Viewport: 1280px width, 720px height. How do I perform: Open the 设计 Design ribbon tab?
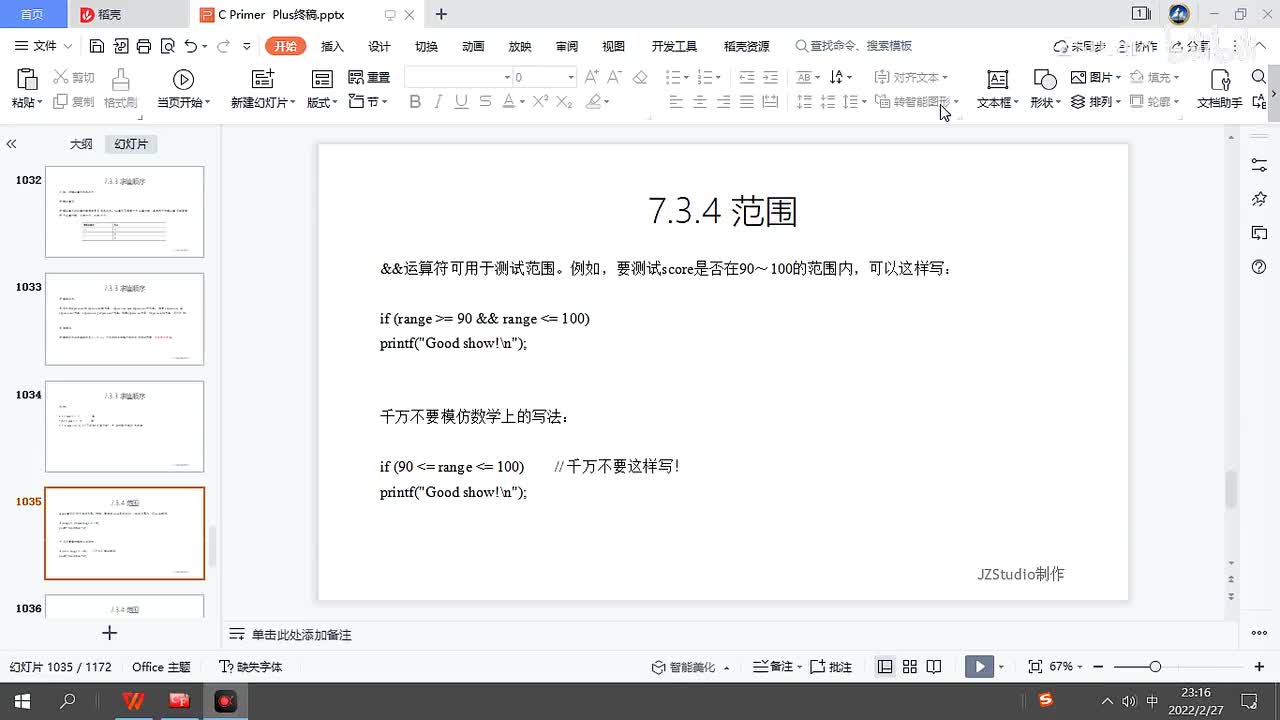click(x=379, y=46)
